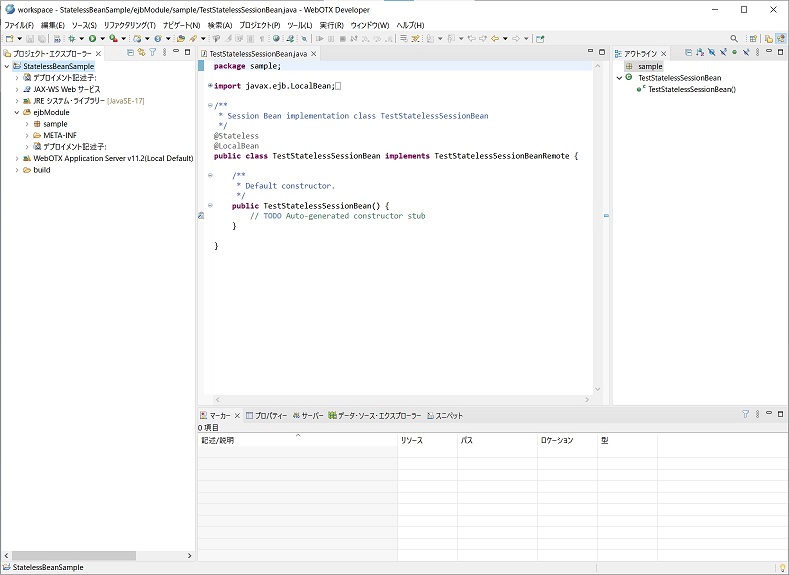
Task: Switch to the サーバー tab
Action: click(x=312, y=415)
